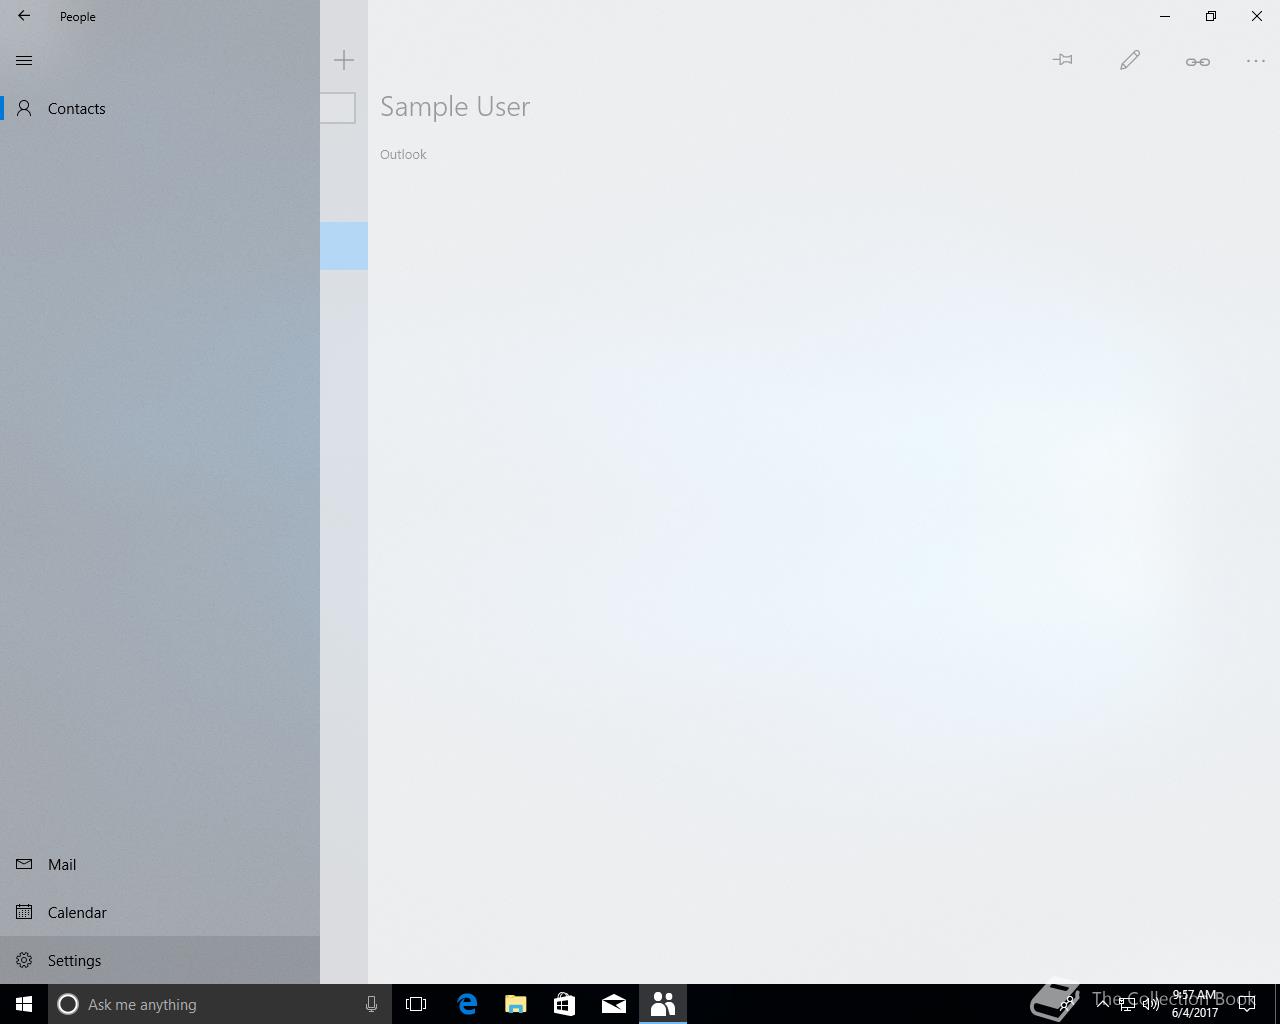Open the Store from the taskbar
The image size is (1280, 1024).
tap(565, 1004)
